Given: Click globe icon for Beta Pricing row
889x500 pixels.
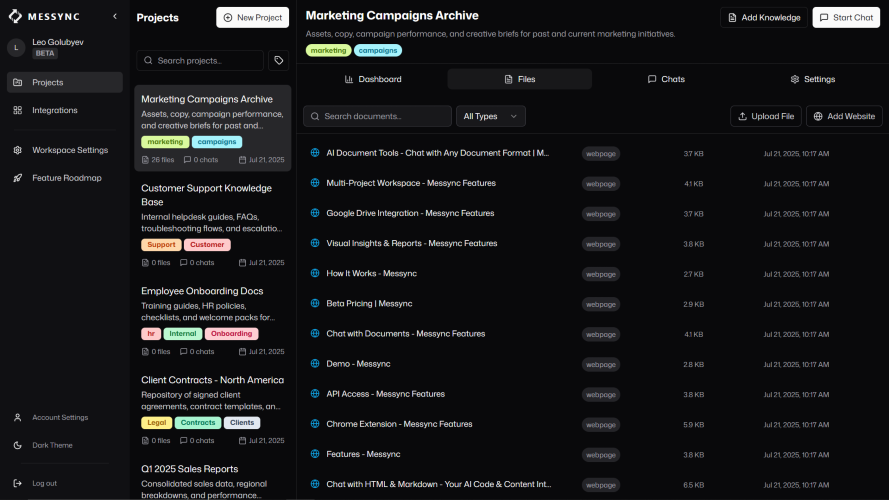Looking at the screenshot, I should [315, 303].
